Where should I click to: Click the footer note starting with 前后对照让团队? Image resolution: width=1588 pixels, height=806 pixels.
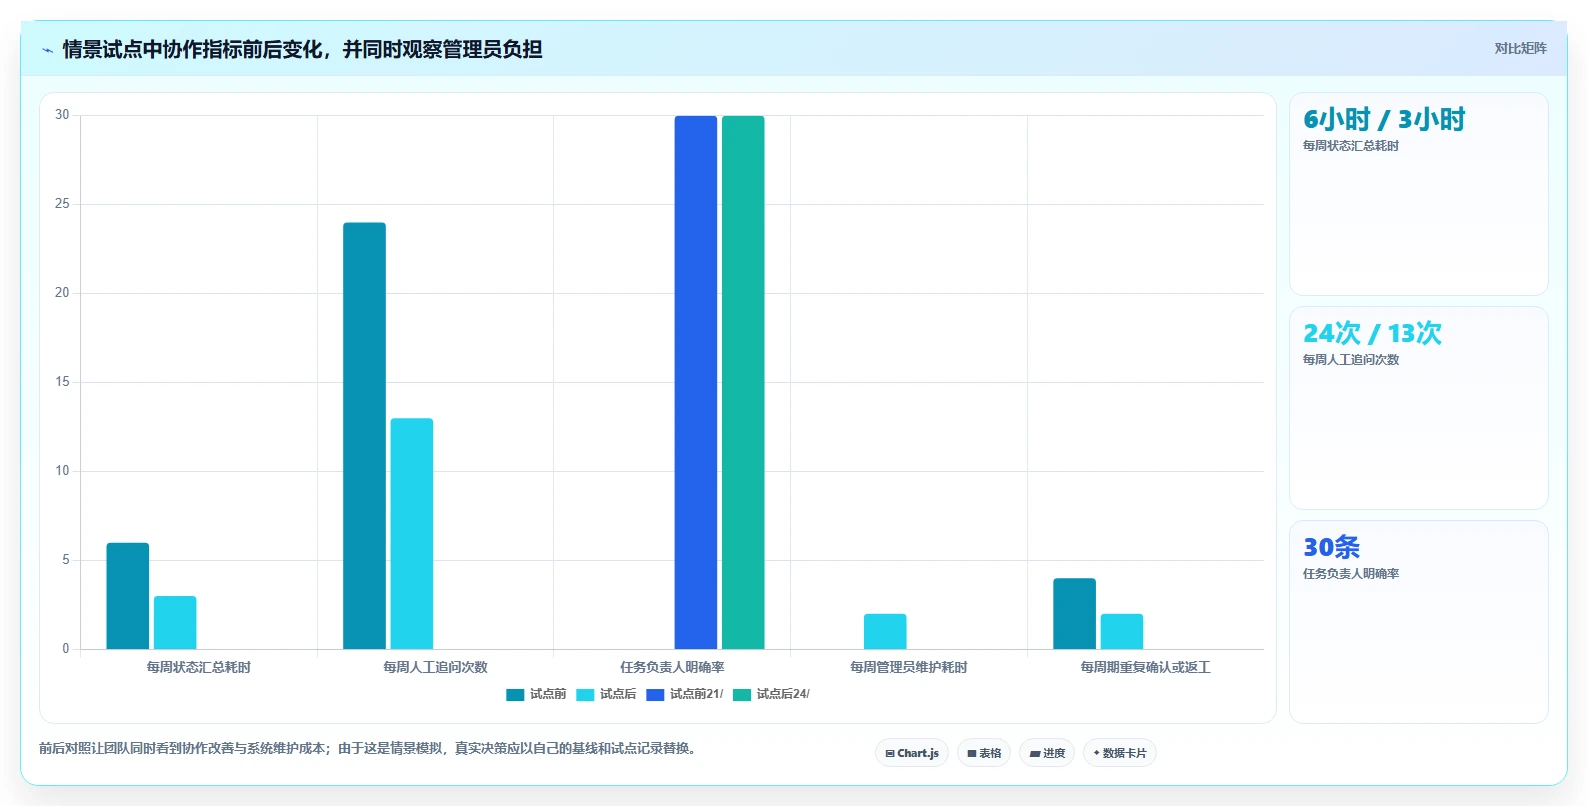pyautogui.click(x=370, y=748)
